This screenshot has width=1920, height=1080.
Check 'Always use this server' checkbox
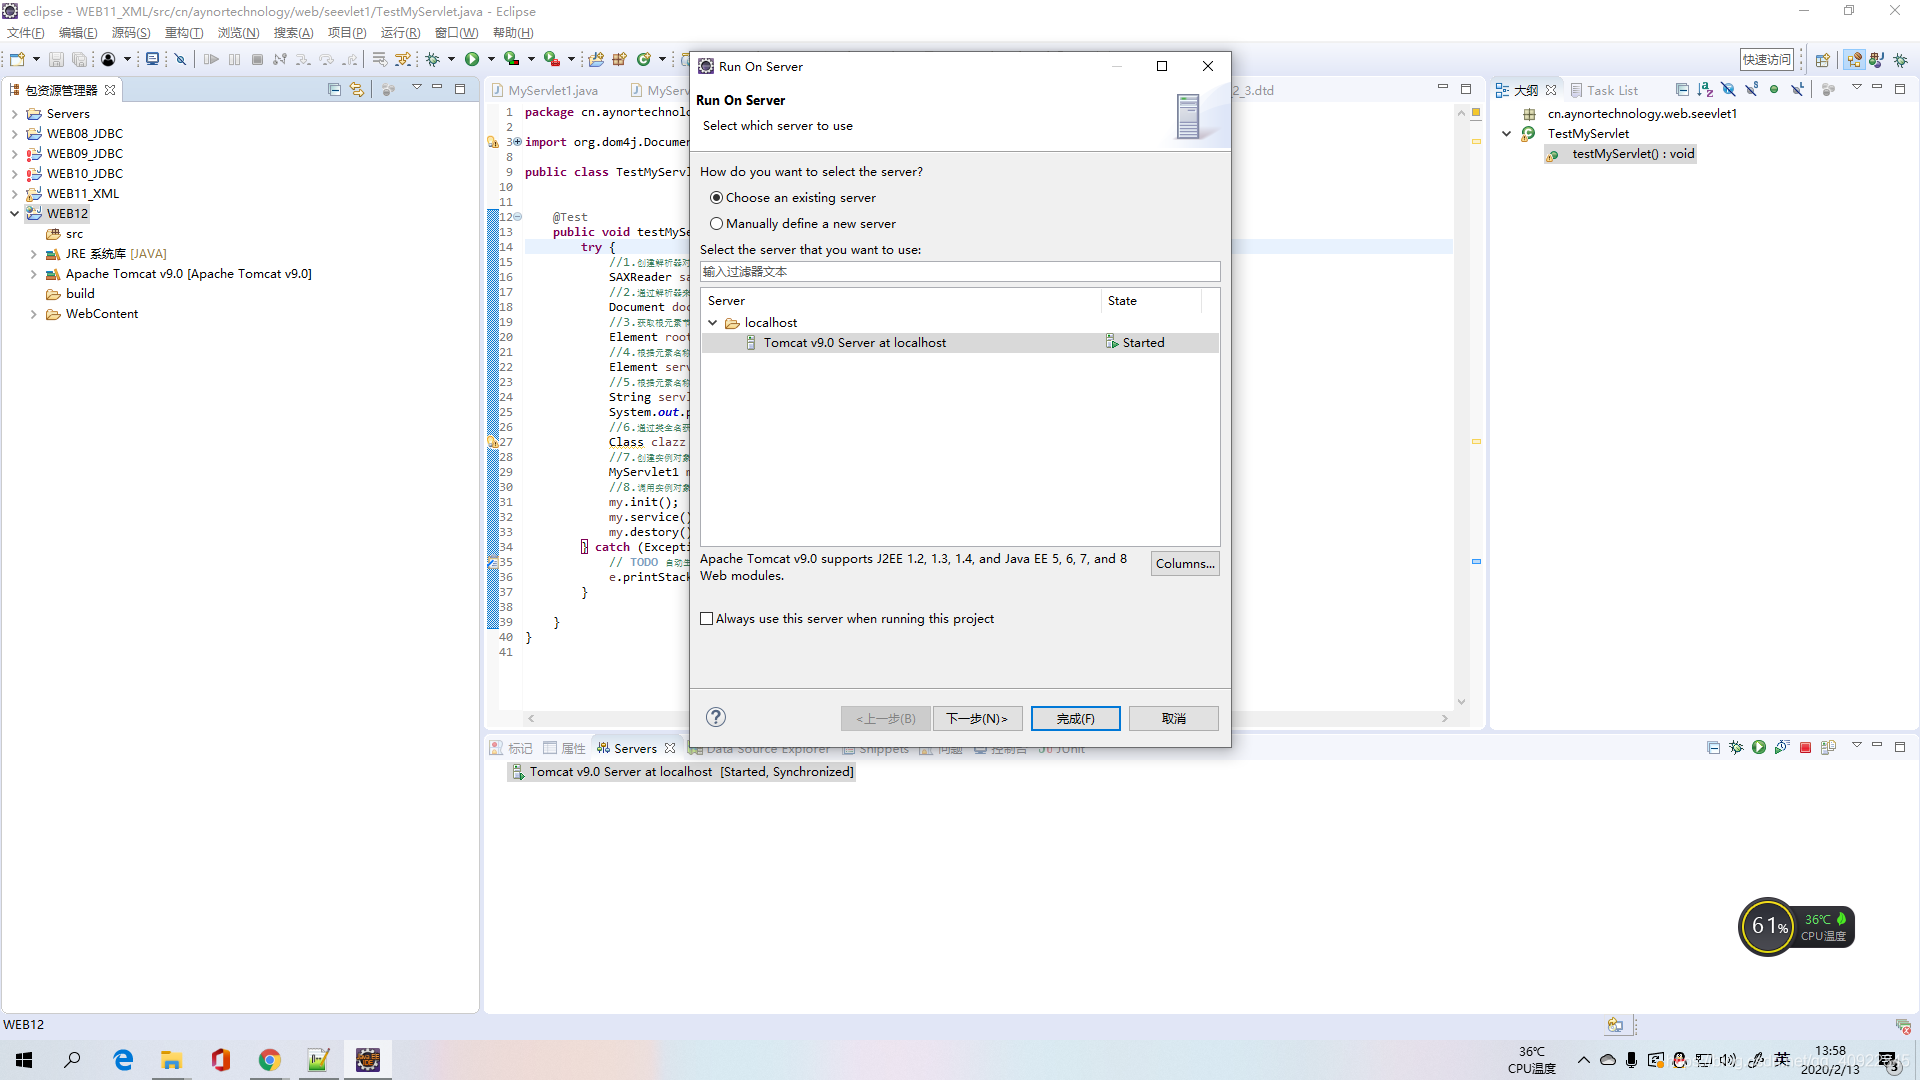pyautogui.click(x=707, y=619)
